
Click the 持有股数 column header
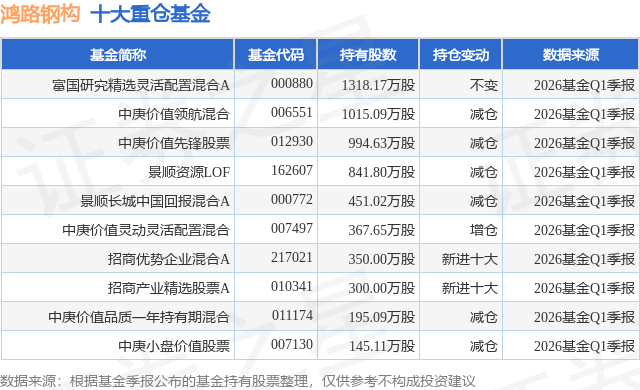tap(368, 55)
